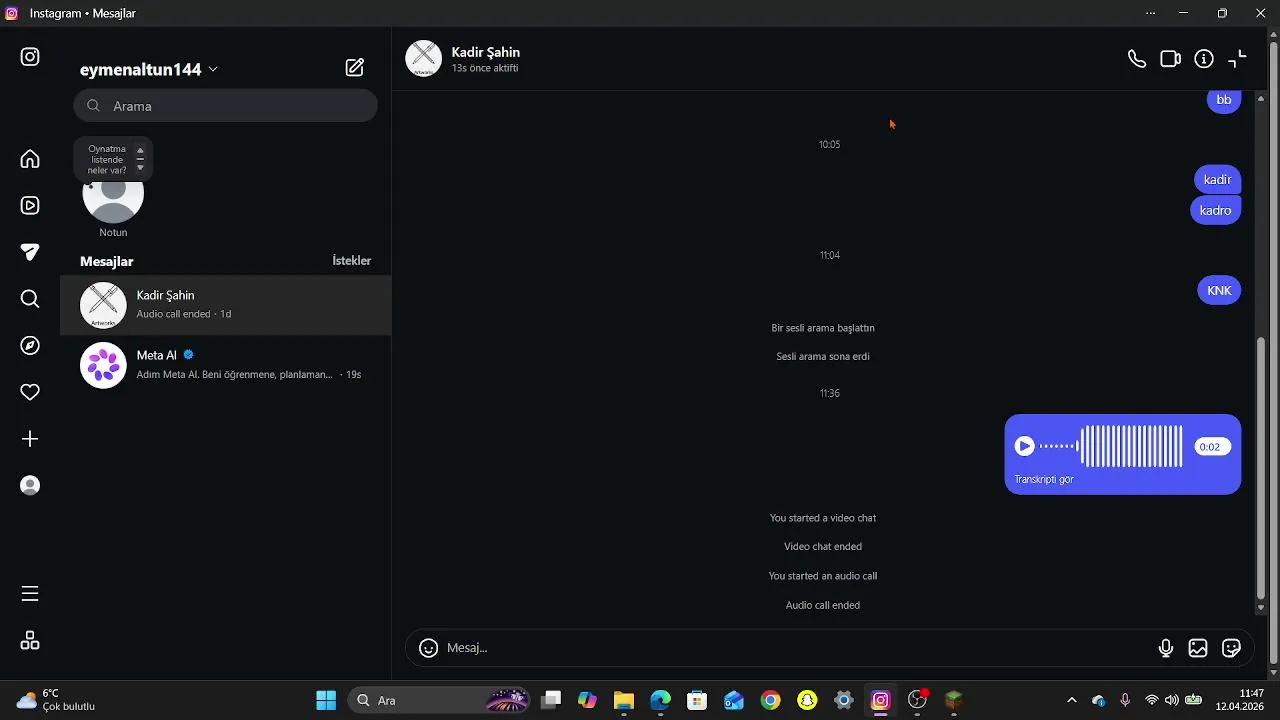Open sticker picker
The height and width of the screenshot is (720, 1280).
(1232, 648)
